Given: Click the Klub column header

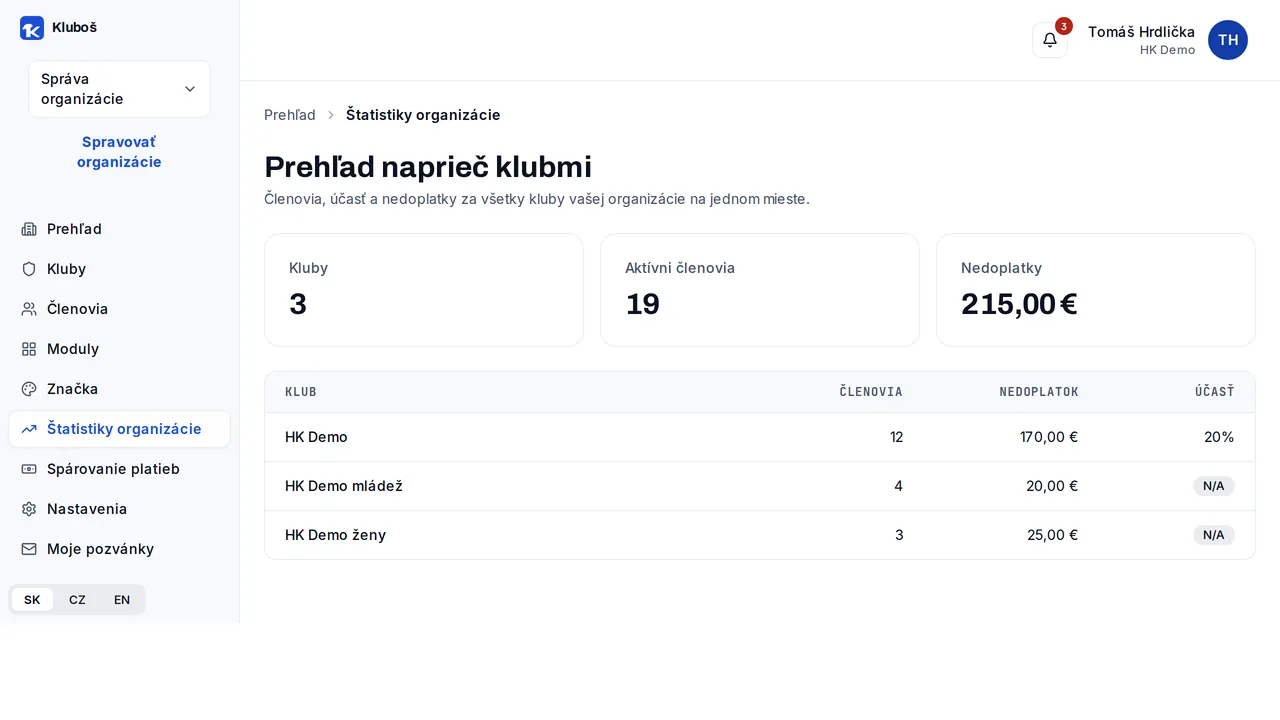Looking at the screenshot, I should coord(301,392).
